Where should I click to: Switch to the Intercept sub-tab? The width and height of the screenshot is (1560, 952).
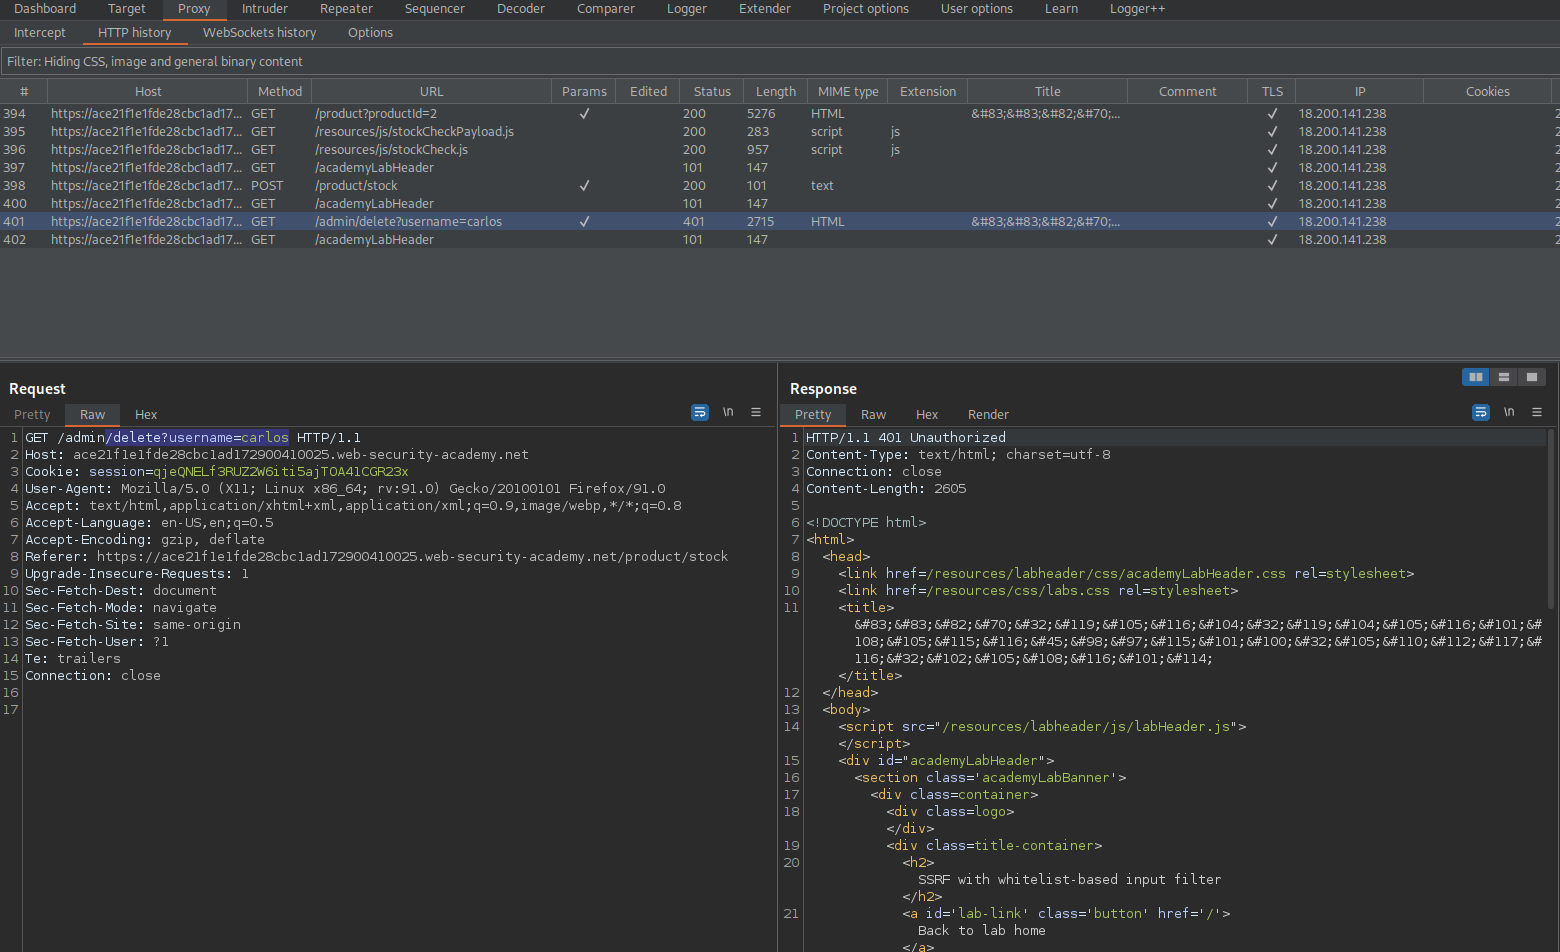[x=40, y=33]
